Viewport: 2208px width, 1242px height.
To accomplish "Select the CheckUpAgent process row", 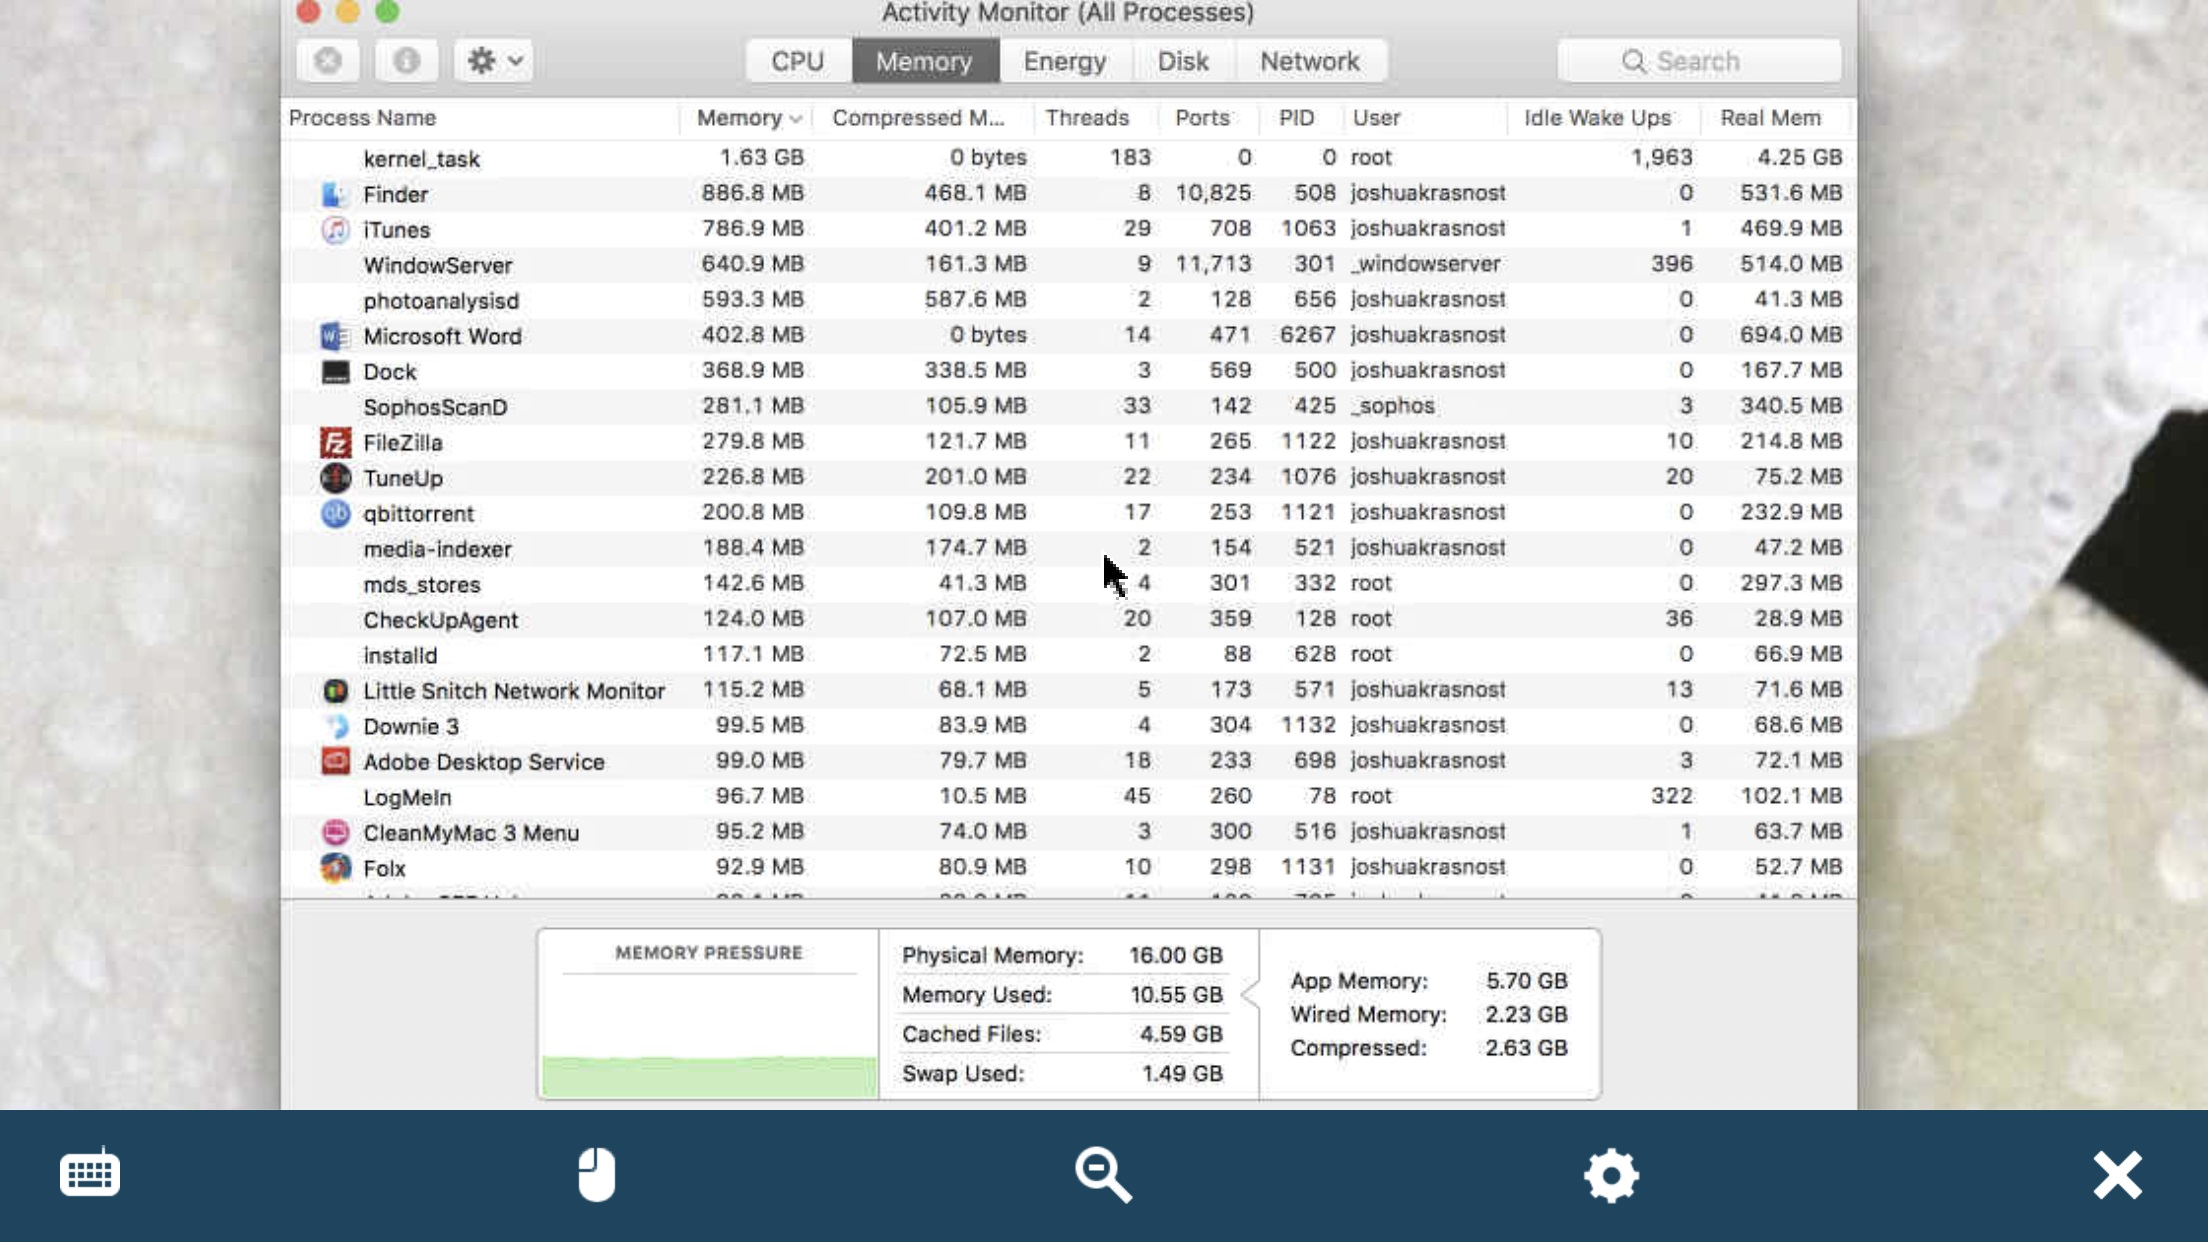I will [x=1068, y=619].
